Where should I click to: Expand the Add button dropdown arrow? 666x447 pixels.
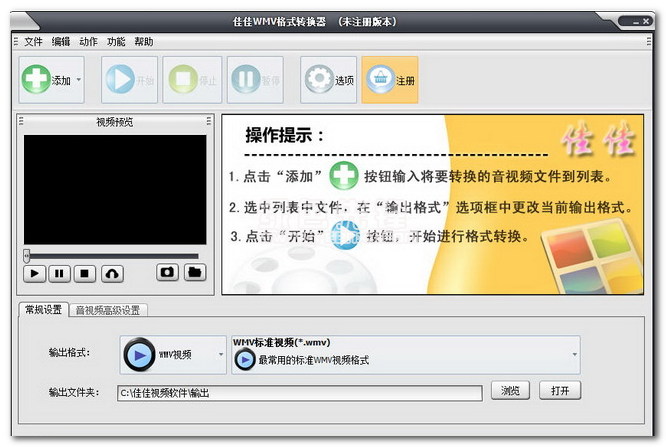pyautogui.click(x=79, y=79)
